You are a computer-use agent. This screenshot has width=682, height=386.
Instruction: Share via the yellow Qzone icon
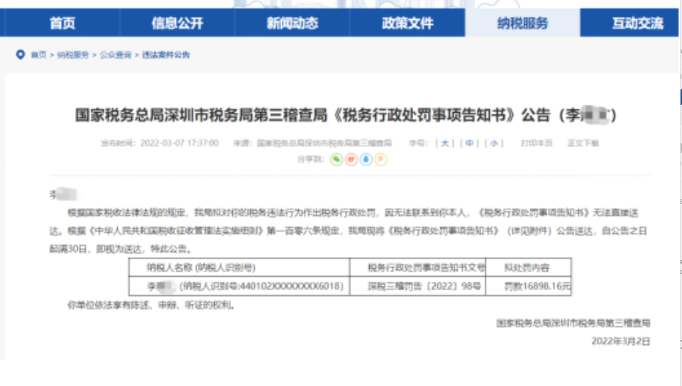point(381,159)
